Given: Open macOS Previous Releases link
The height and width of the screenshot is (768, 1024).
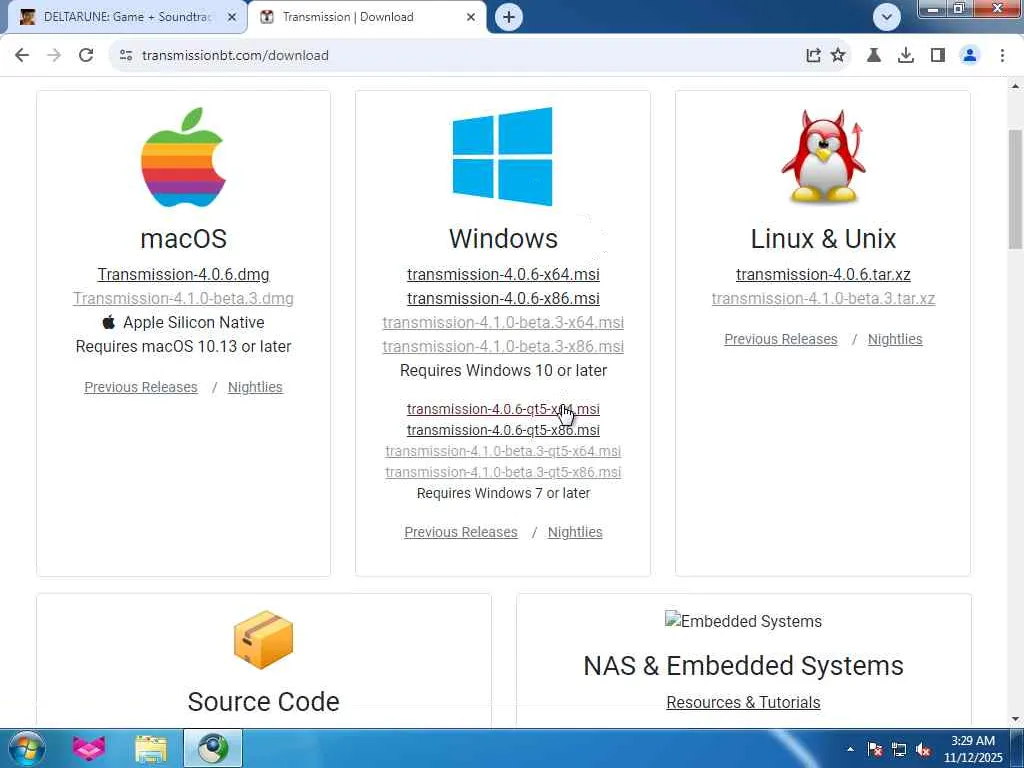Looking at the screenshot, I should coord(141,387).
